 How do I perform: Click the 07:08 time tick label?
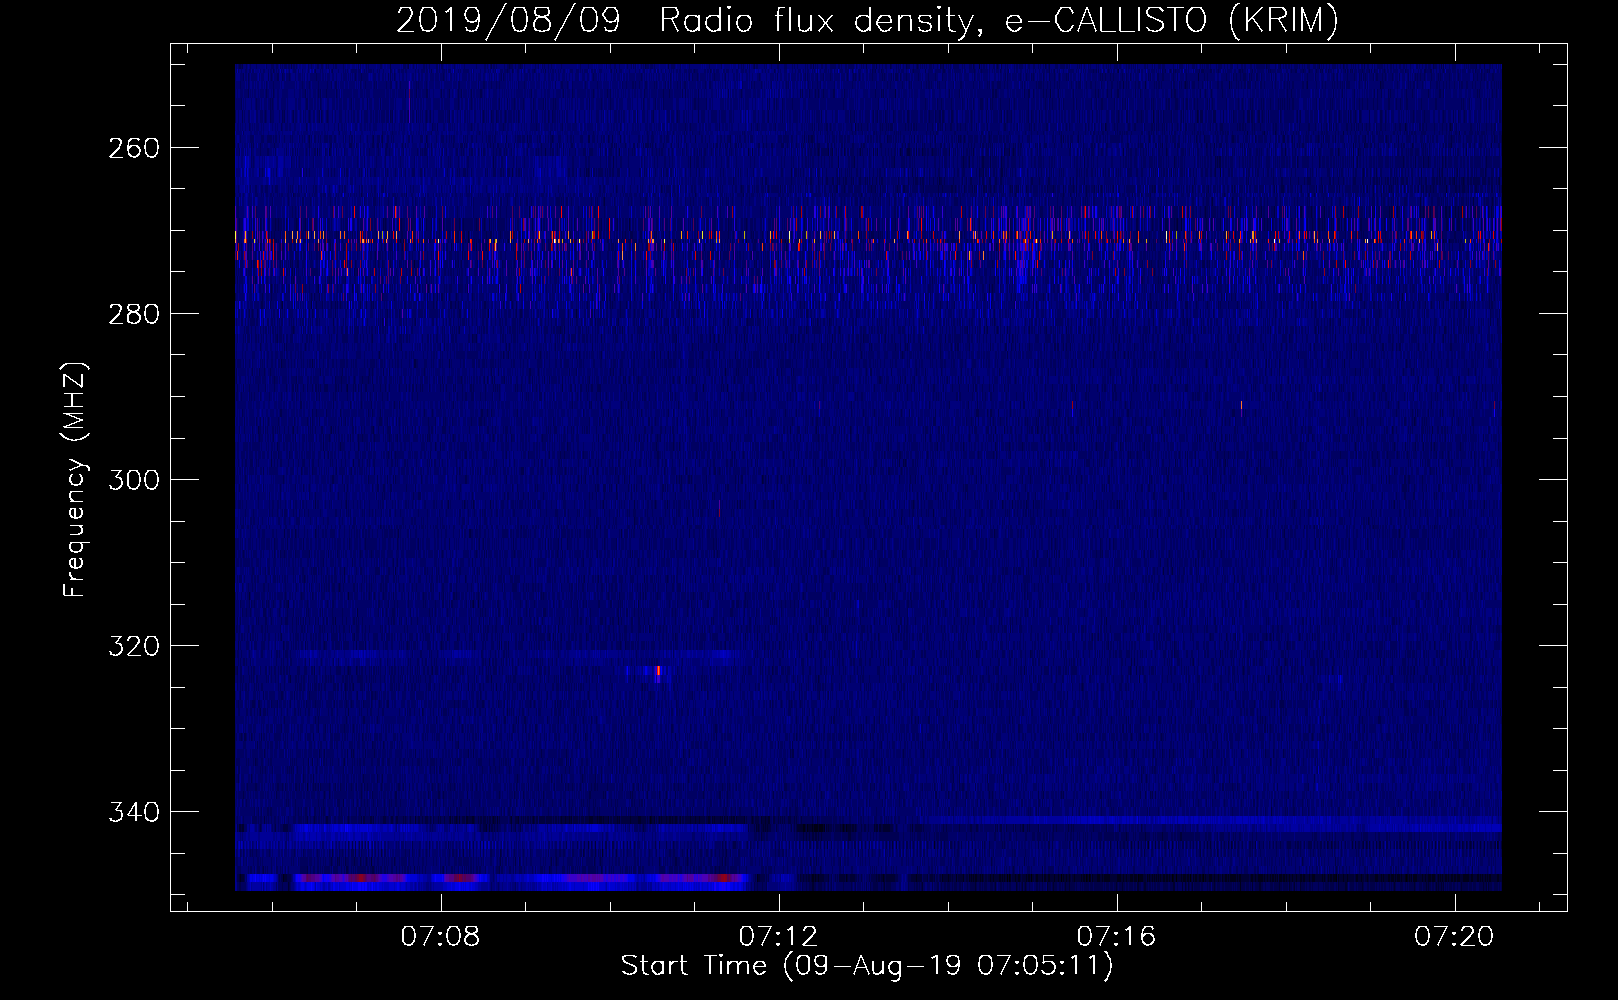[x=441, y=936]
